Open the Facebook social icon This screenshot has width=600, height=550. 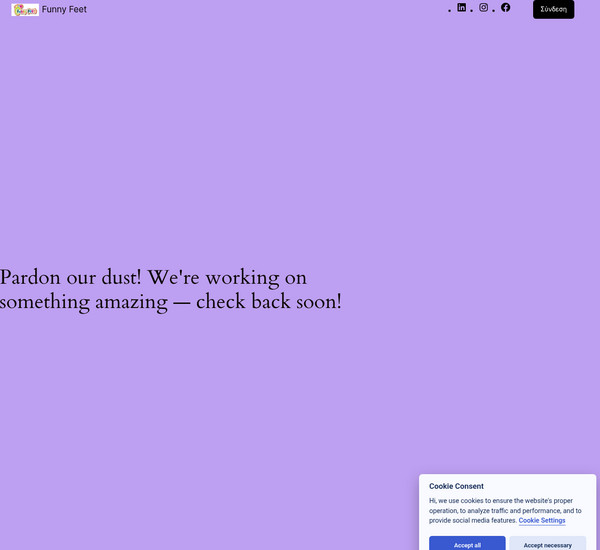[505, 7]
